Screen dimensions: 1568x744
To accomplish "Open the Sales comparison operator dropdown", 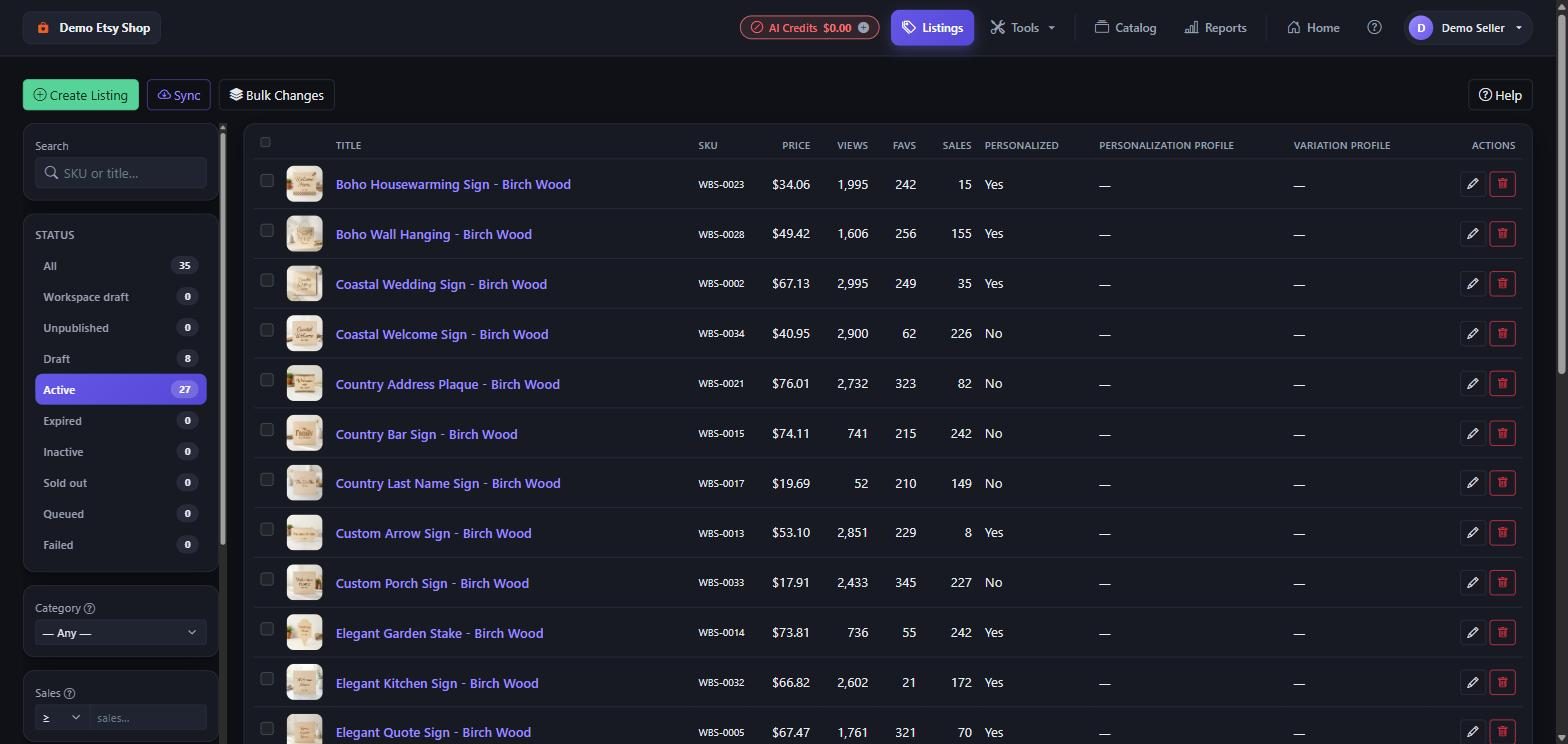I will (x=62, y=718).
